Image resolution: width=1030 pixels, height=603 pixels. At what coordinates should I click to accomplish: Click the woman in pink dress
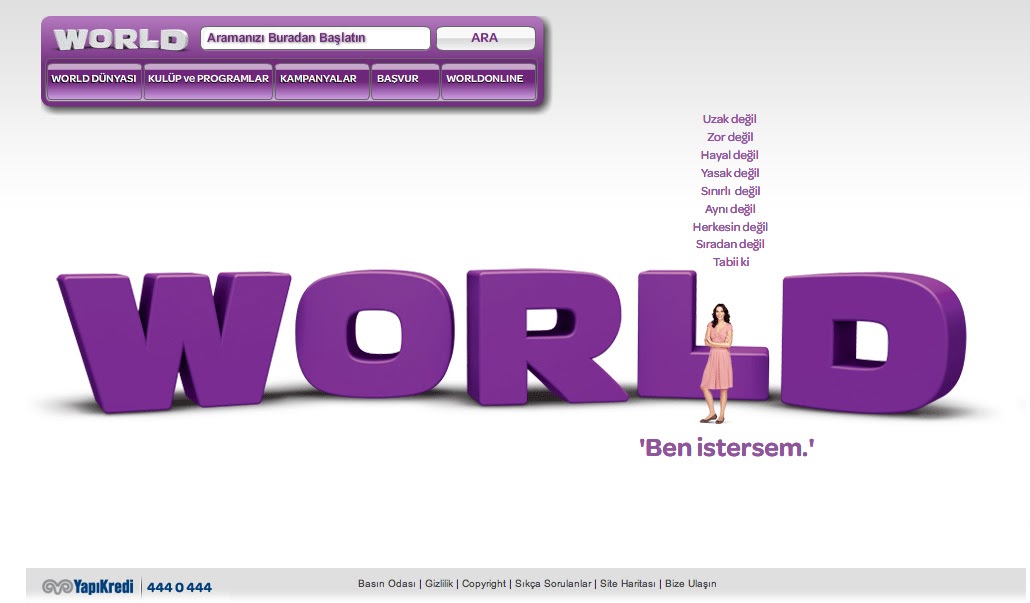[x=717, y=363]
